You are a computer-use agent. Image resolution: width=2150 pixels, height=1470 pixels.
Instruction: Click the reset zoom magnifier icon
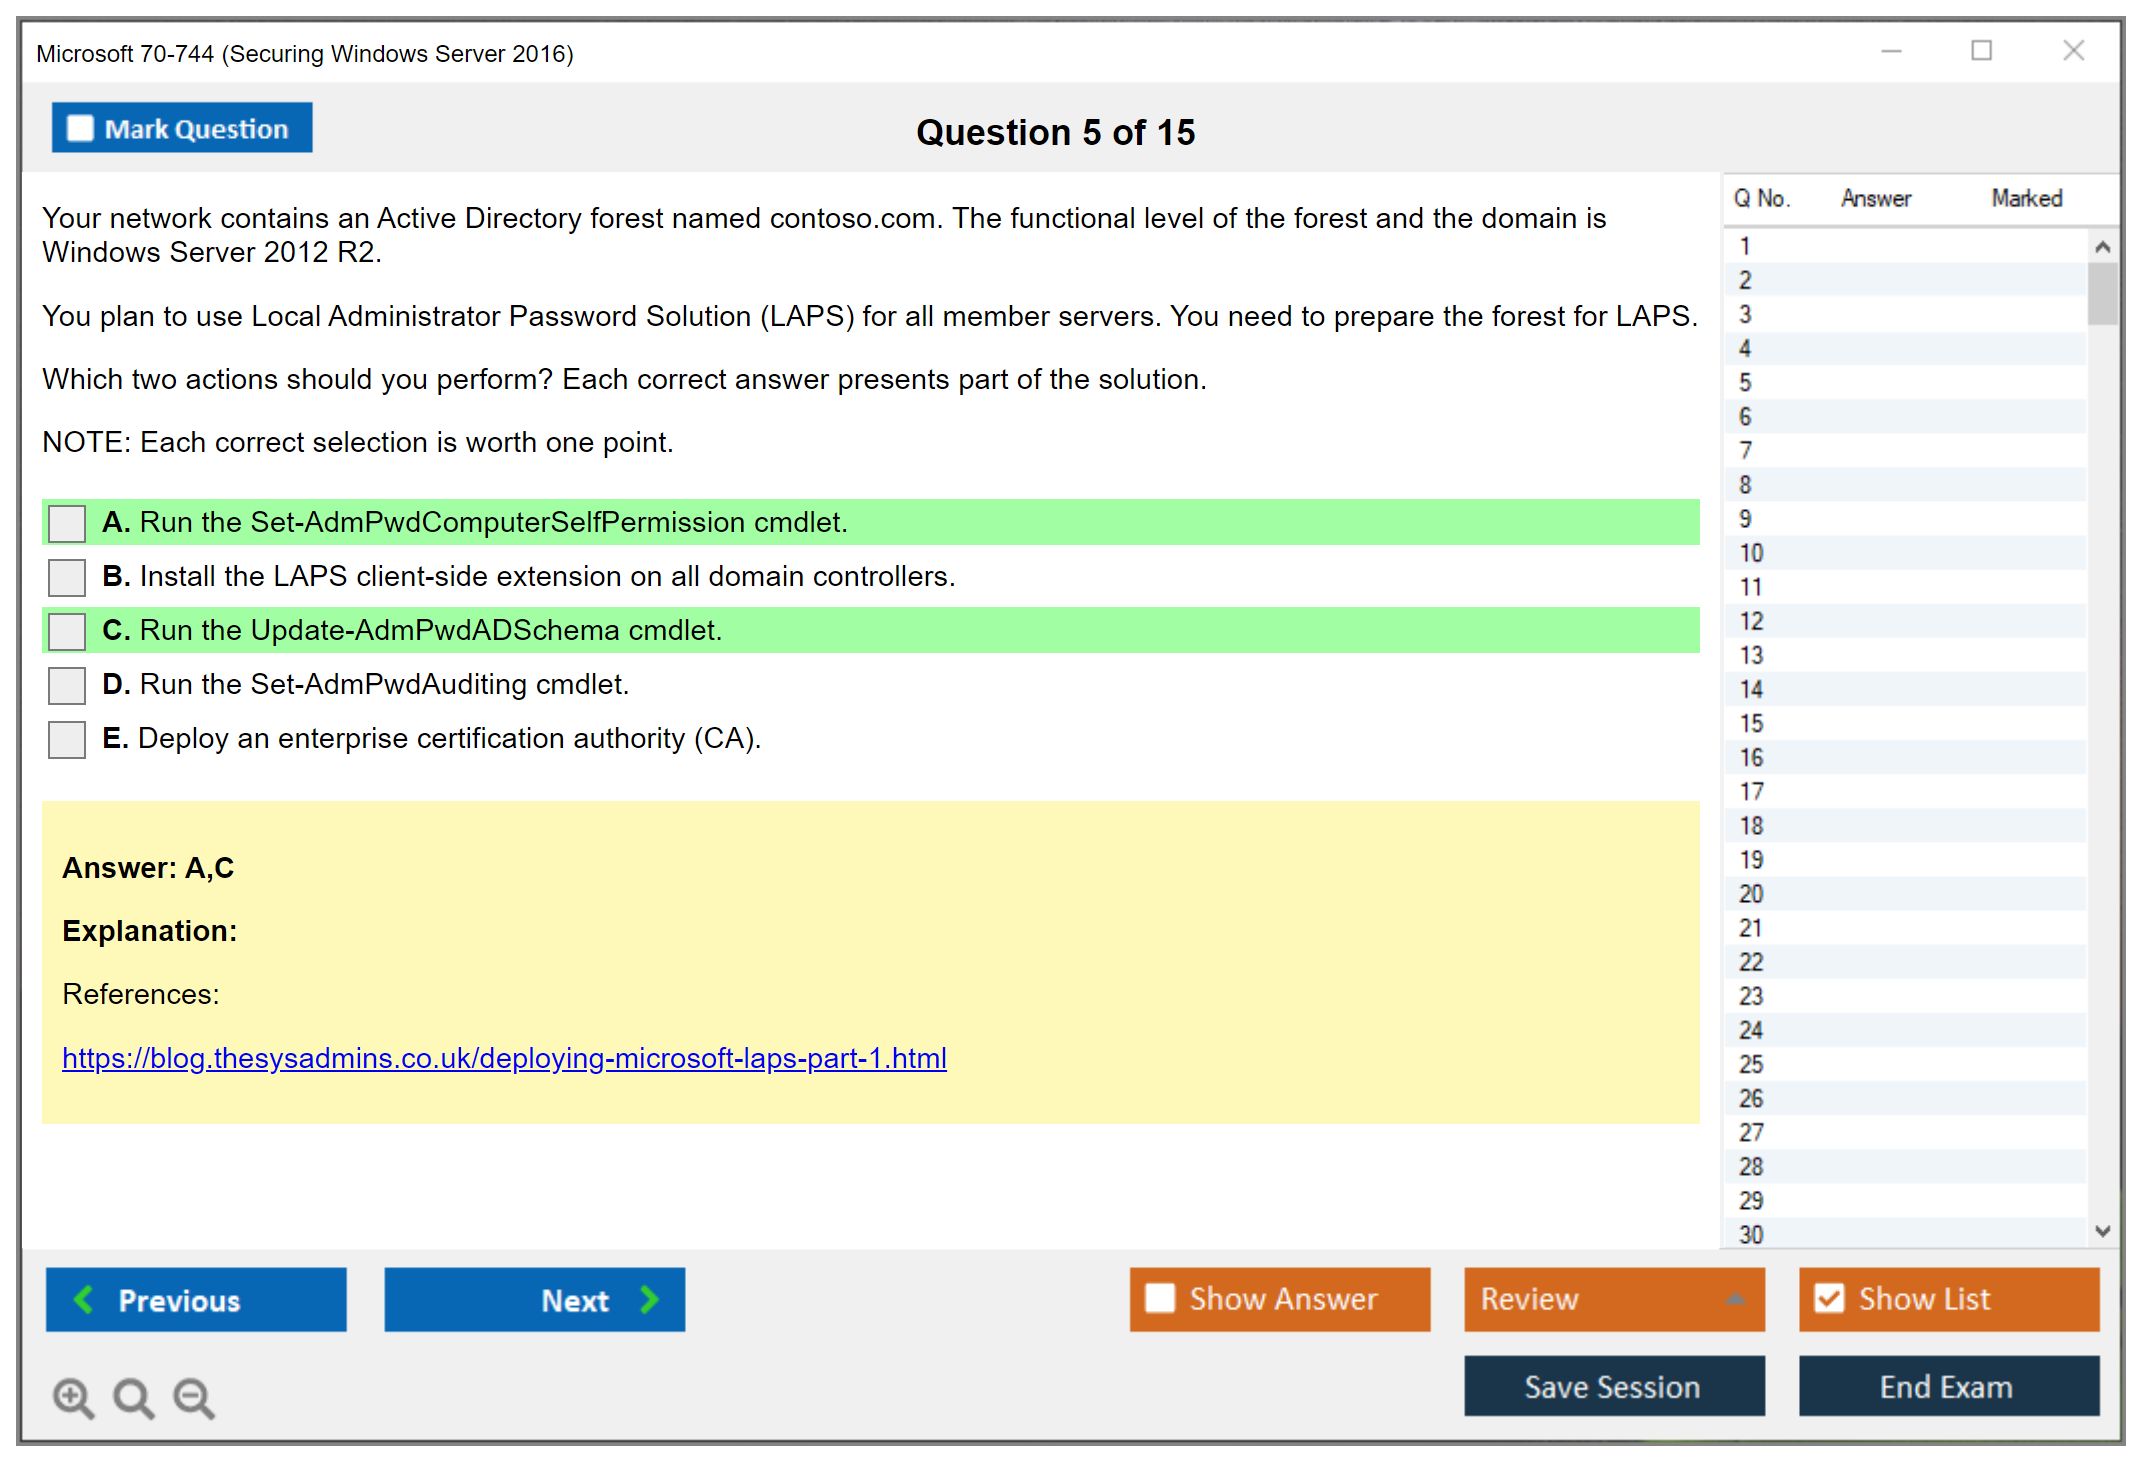click(x=133, y=1397)
